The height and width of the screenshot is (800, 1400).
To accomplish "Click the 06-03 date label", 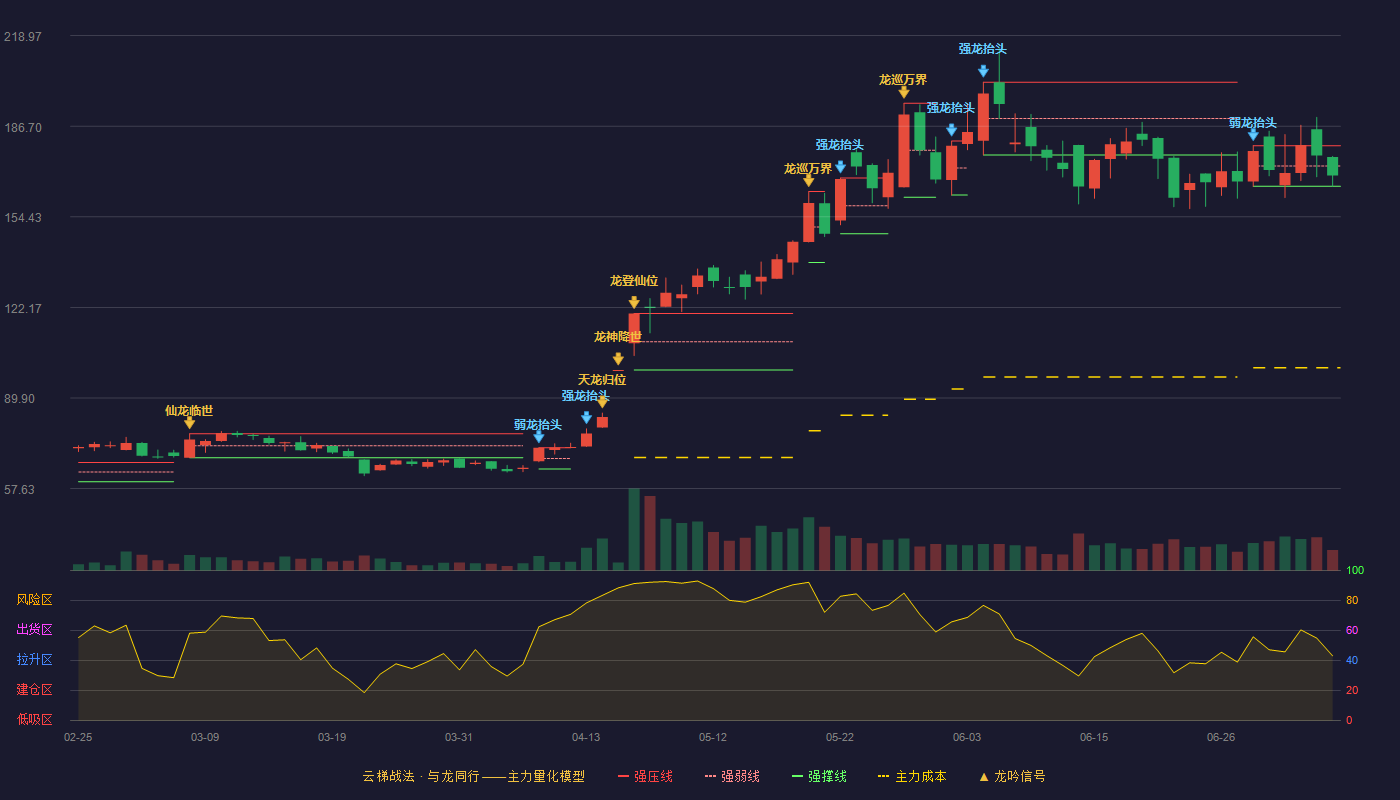I will 967,737.
